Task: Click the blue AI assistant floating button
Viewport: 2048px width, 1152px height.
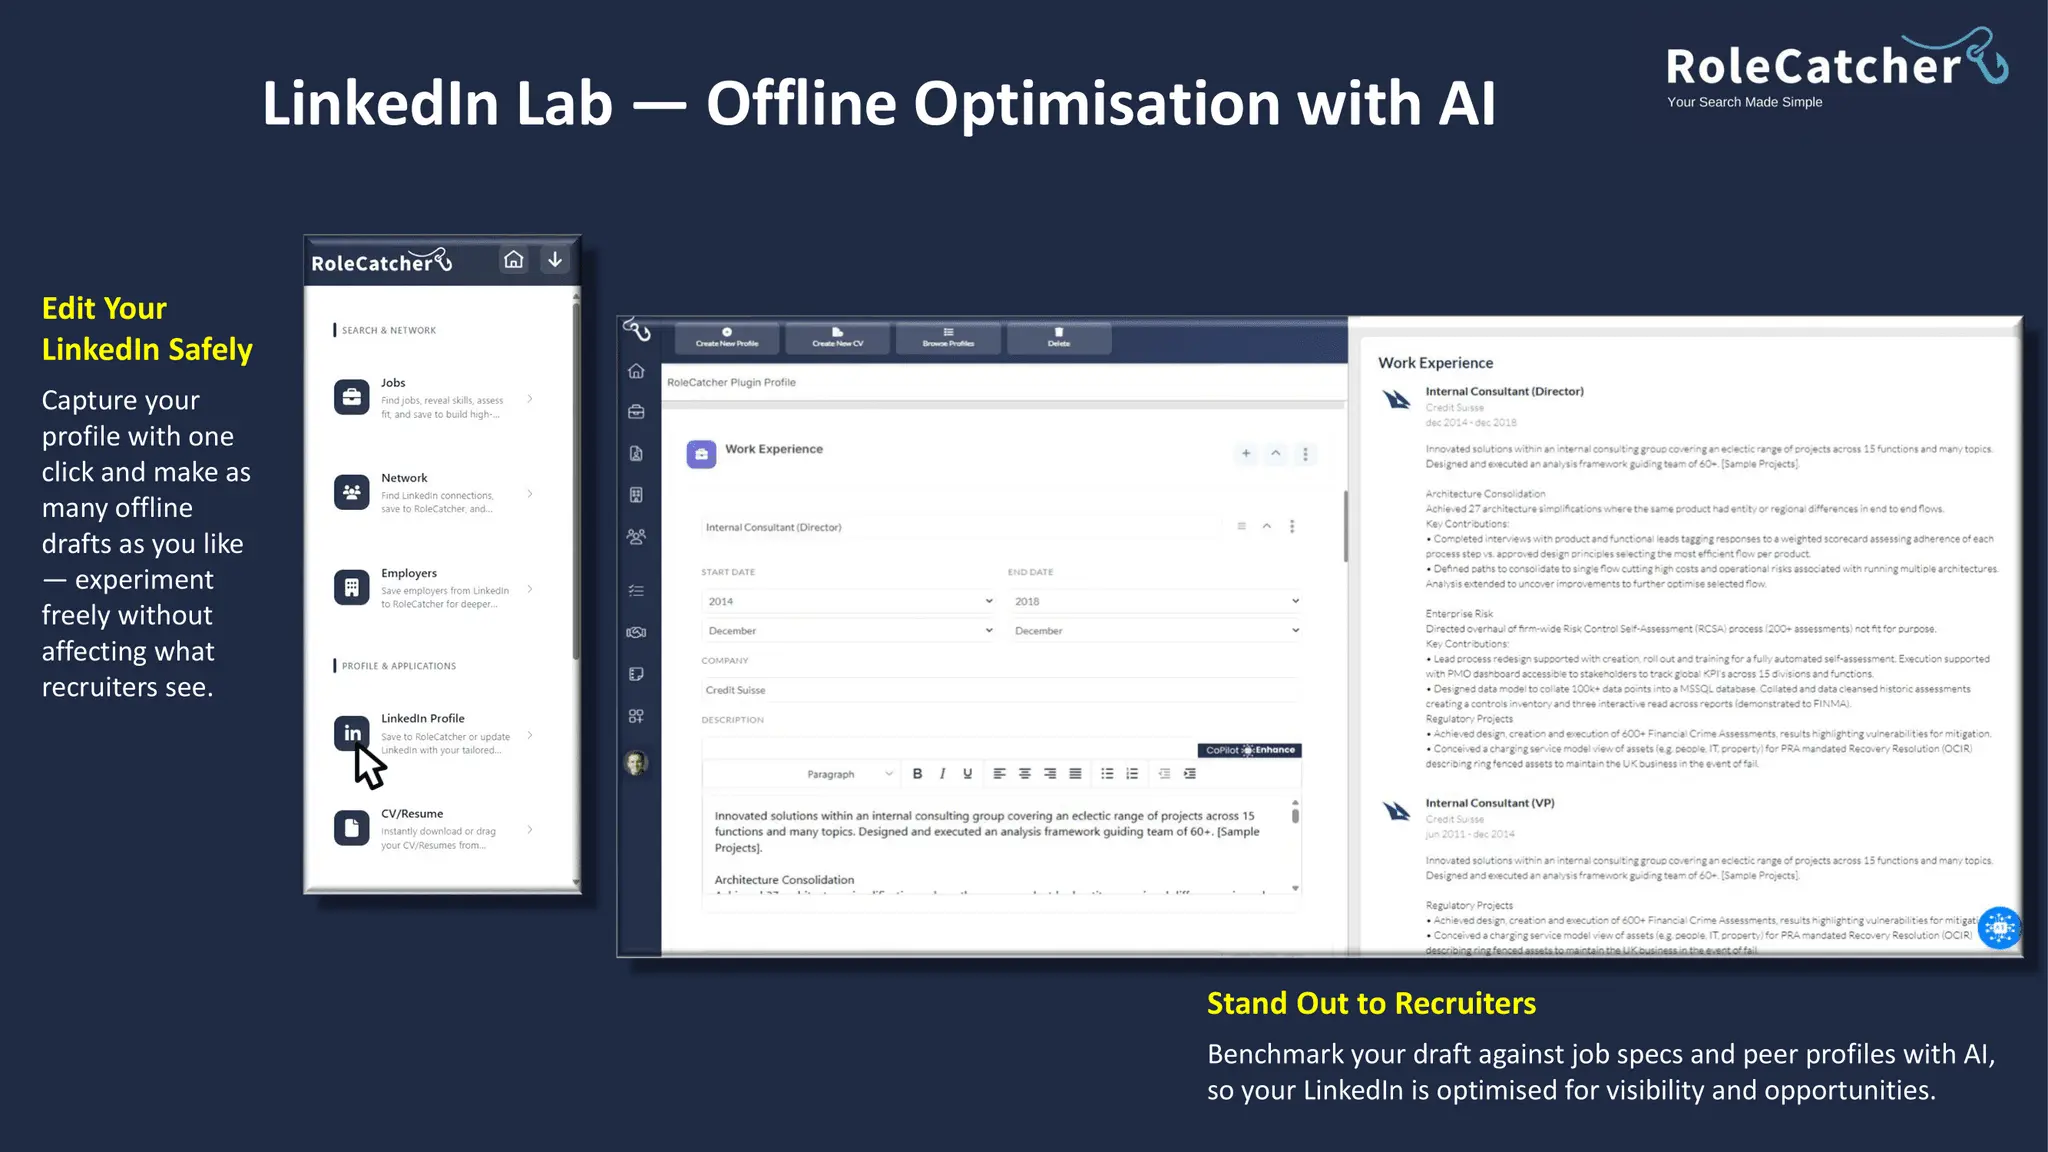Action: pyautogui.click(x=2000, y=928)
